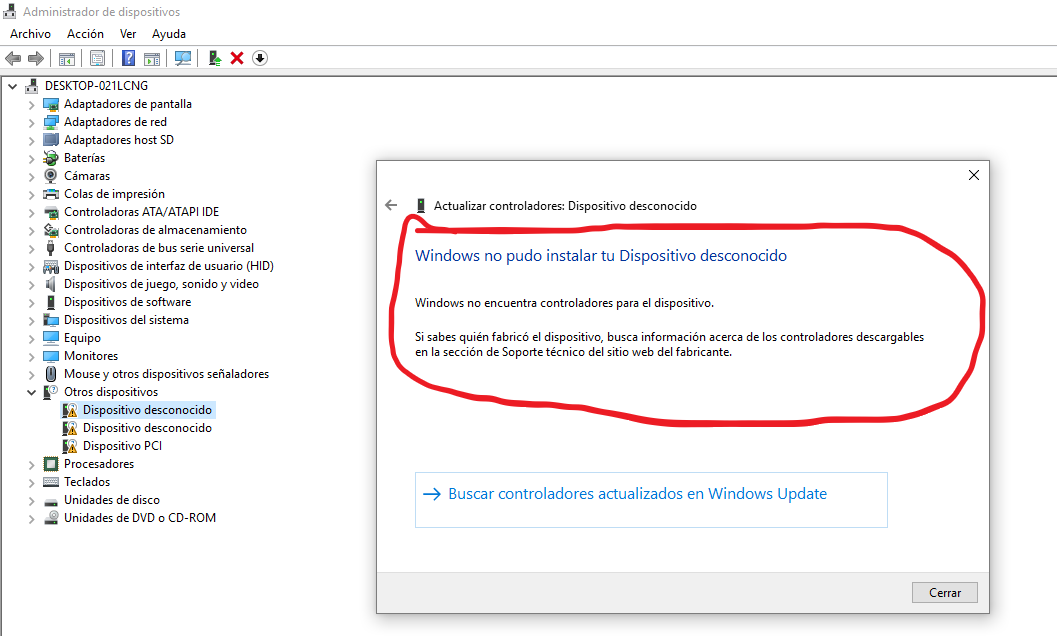This screenshot has height=636, width=1057.
Task: Expand Dispositivos de interfaz de usuario (HID)
Action: click(x=31, y=266)
